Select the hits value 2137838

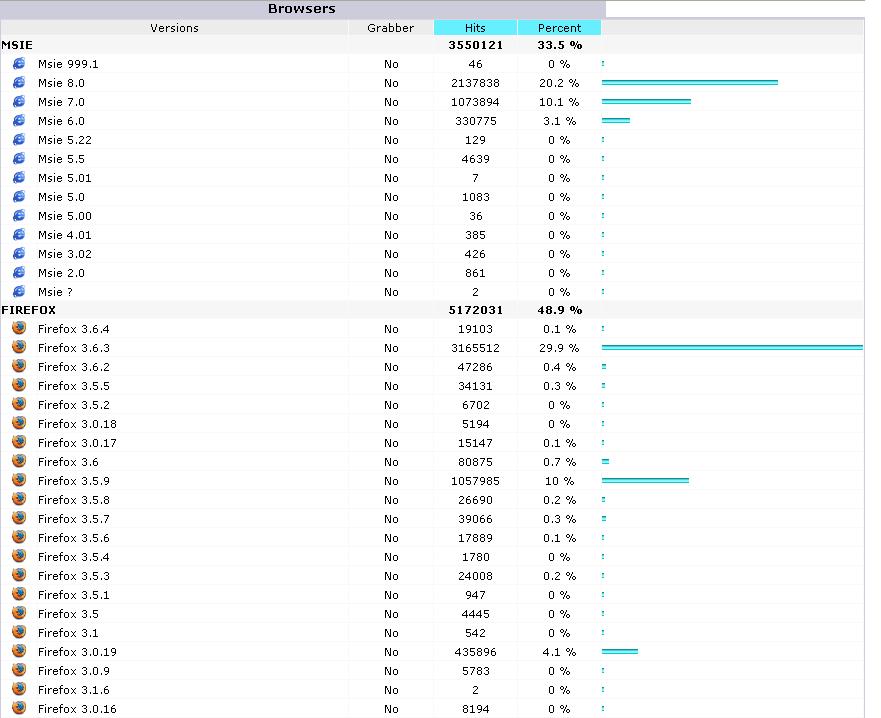475,83
